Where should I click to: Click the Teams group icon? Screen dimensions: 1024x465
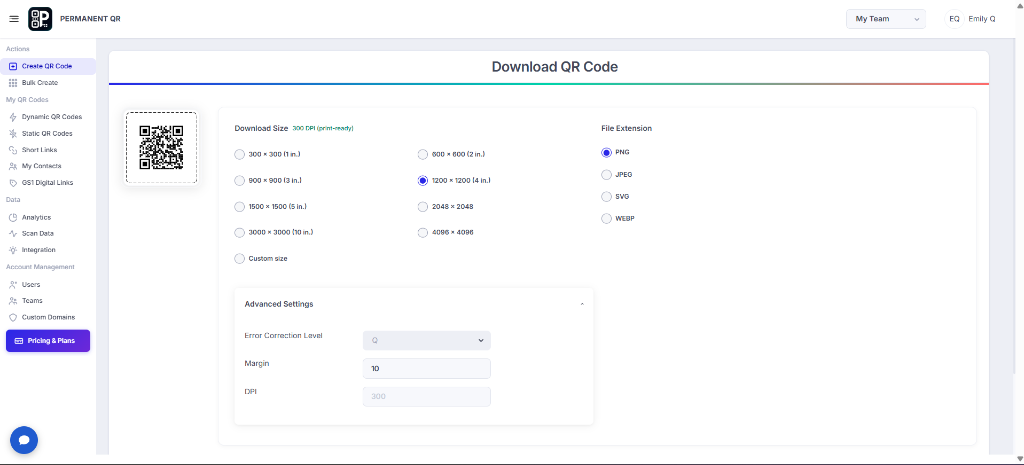coord(13,301)
